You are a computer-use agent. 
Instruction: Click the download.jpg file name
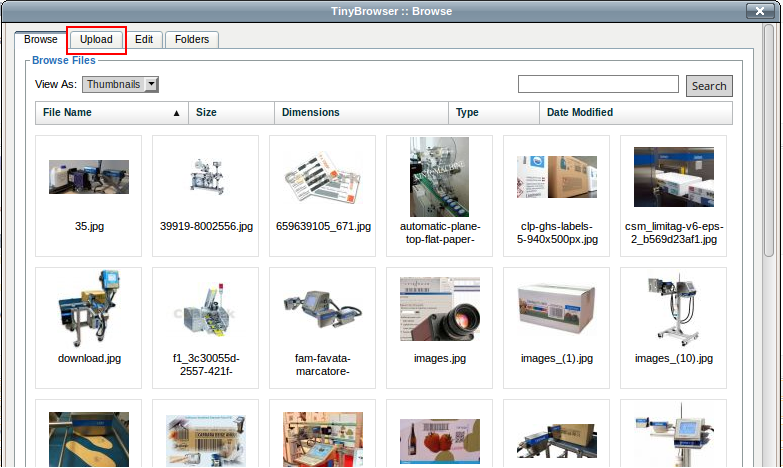[x=89, y=358]
